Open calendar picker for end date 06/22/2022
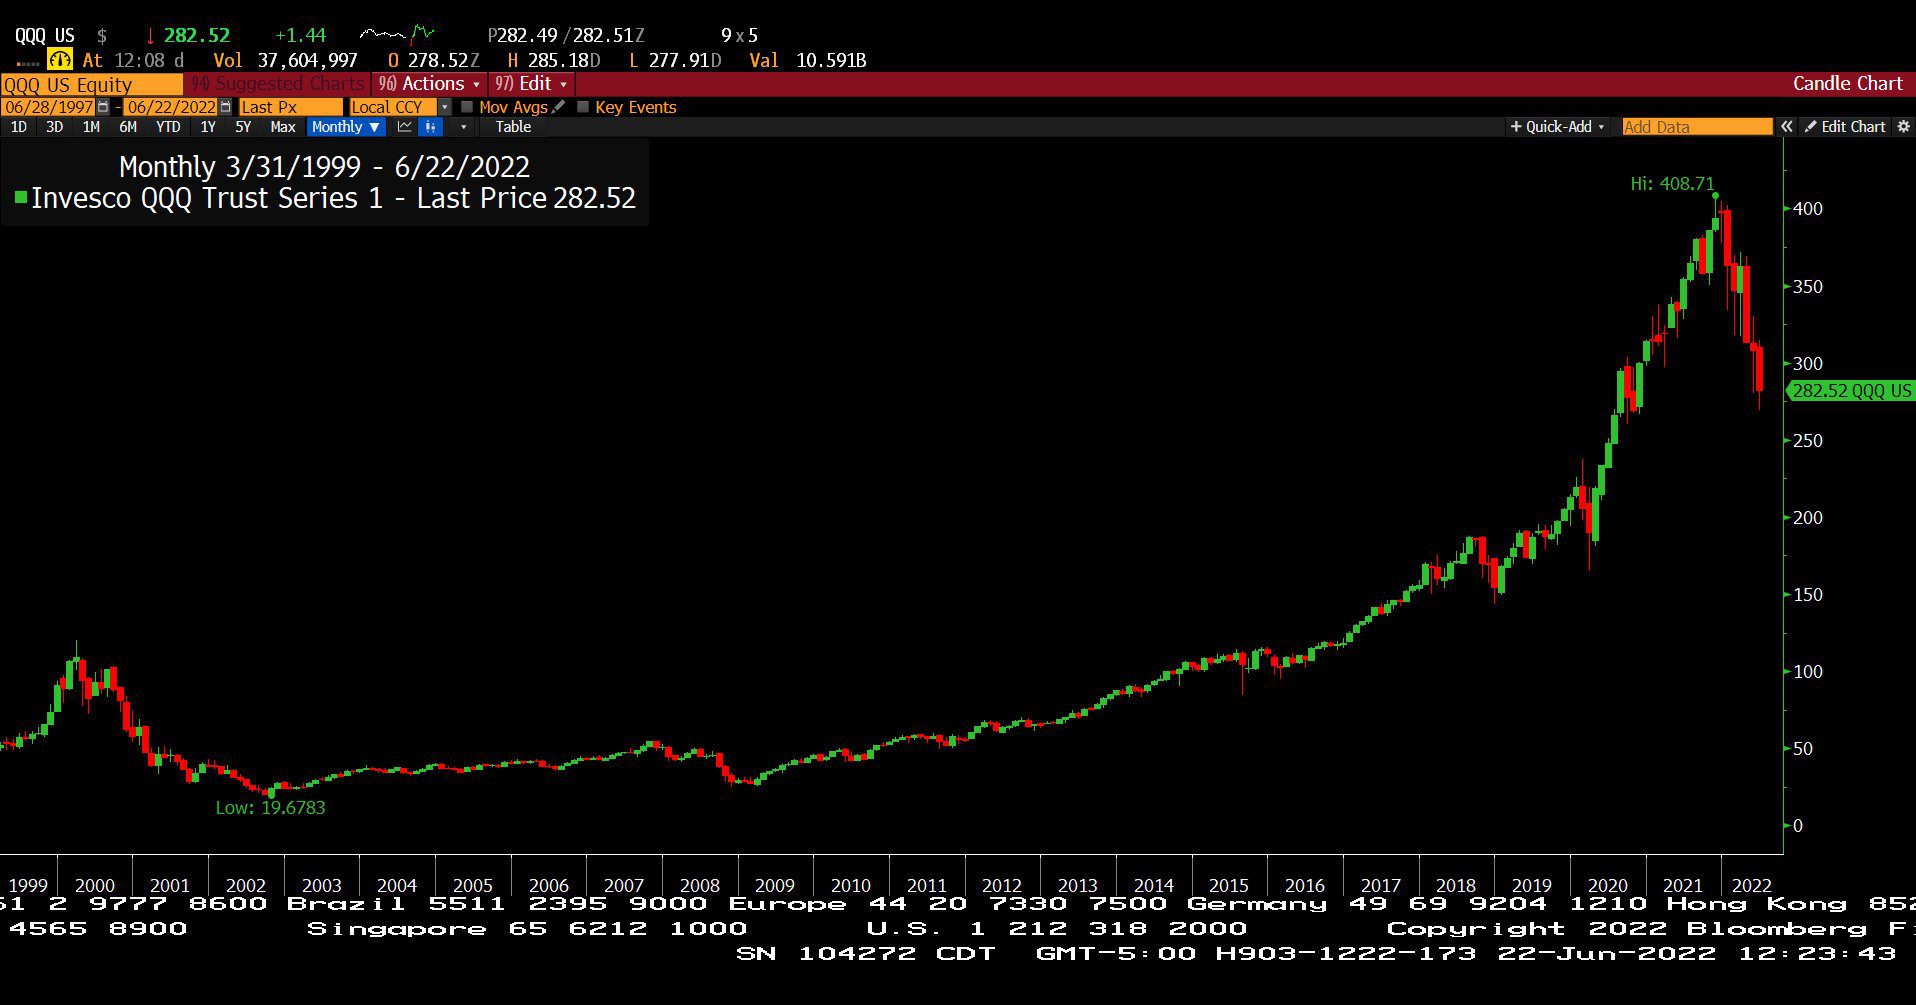Screen dimensions: 1916x1005 225,107
